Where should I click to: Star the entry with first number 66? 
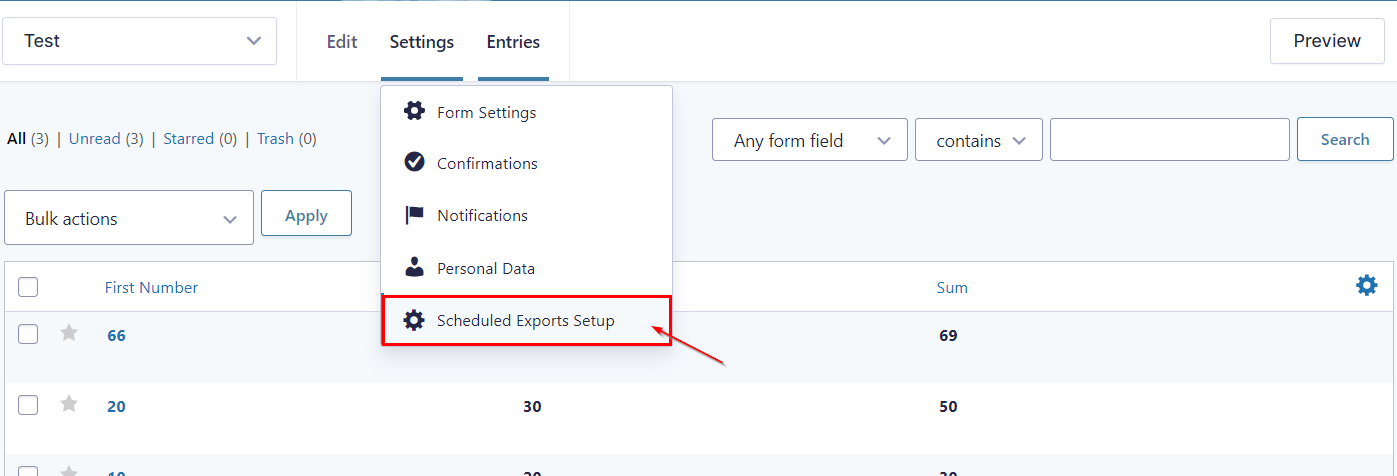[69, 333]
